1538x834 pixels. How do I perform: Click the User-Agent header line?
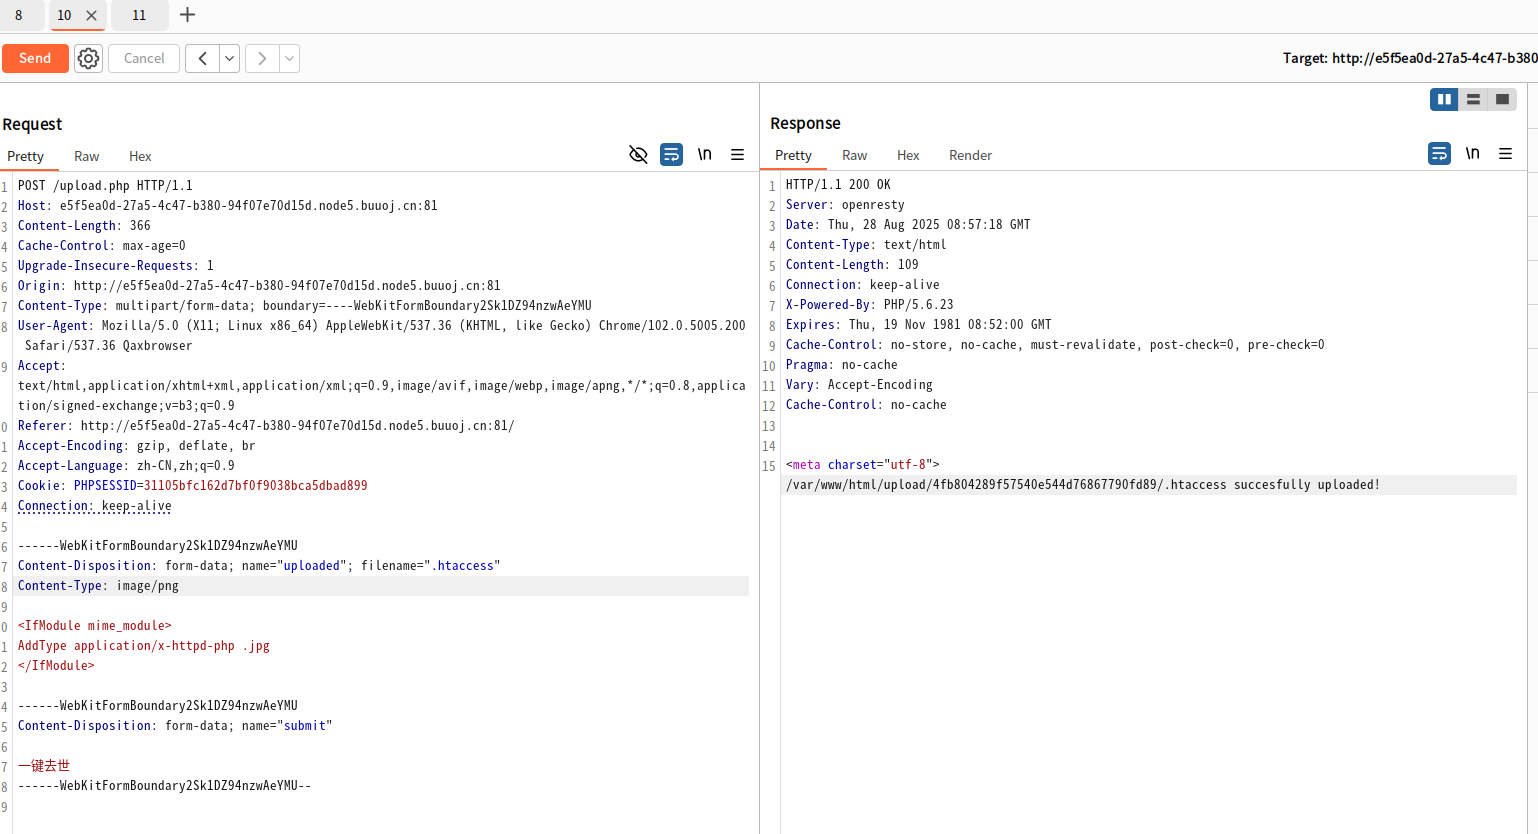click(x=382, y=336)
